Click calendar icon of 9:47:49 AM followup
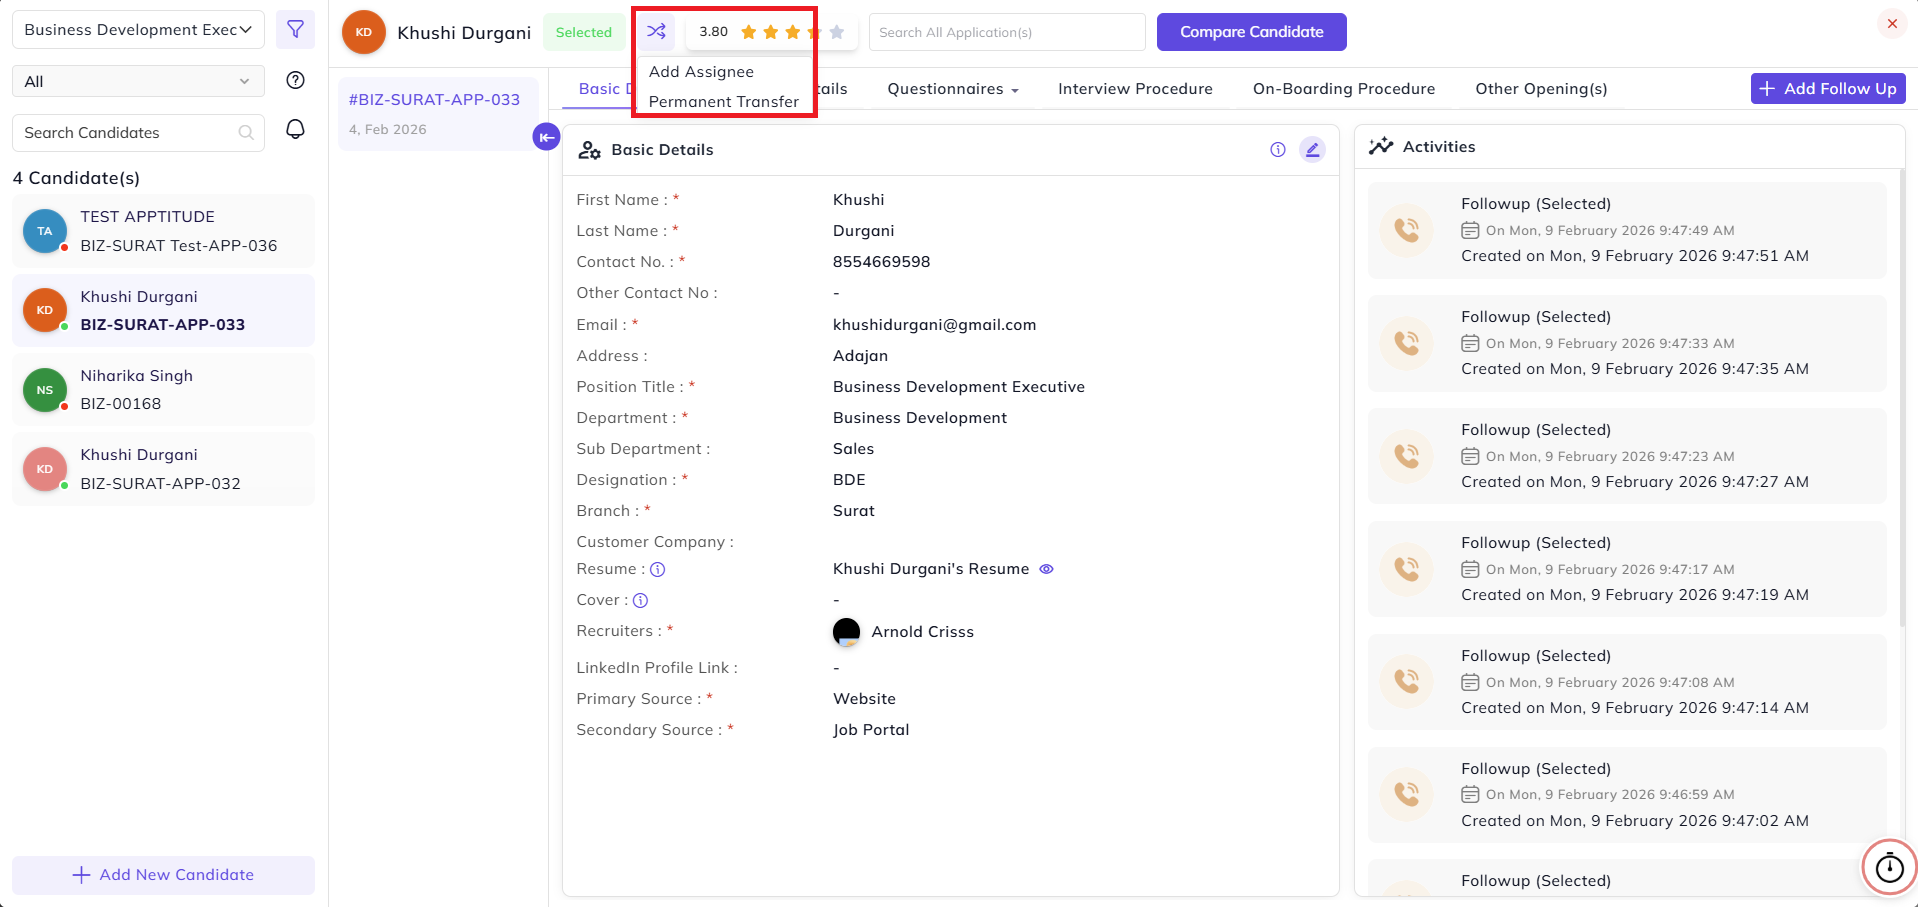The width and height of the screenshot is (1918, 907). [1470, 230]
